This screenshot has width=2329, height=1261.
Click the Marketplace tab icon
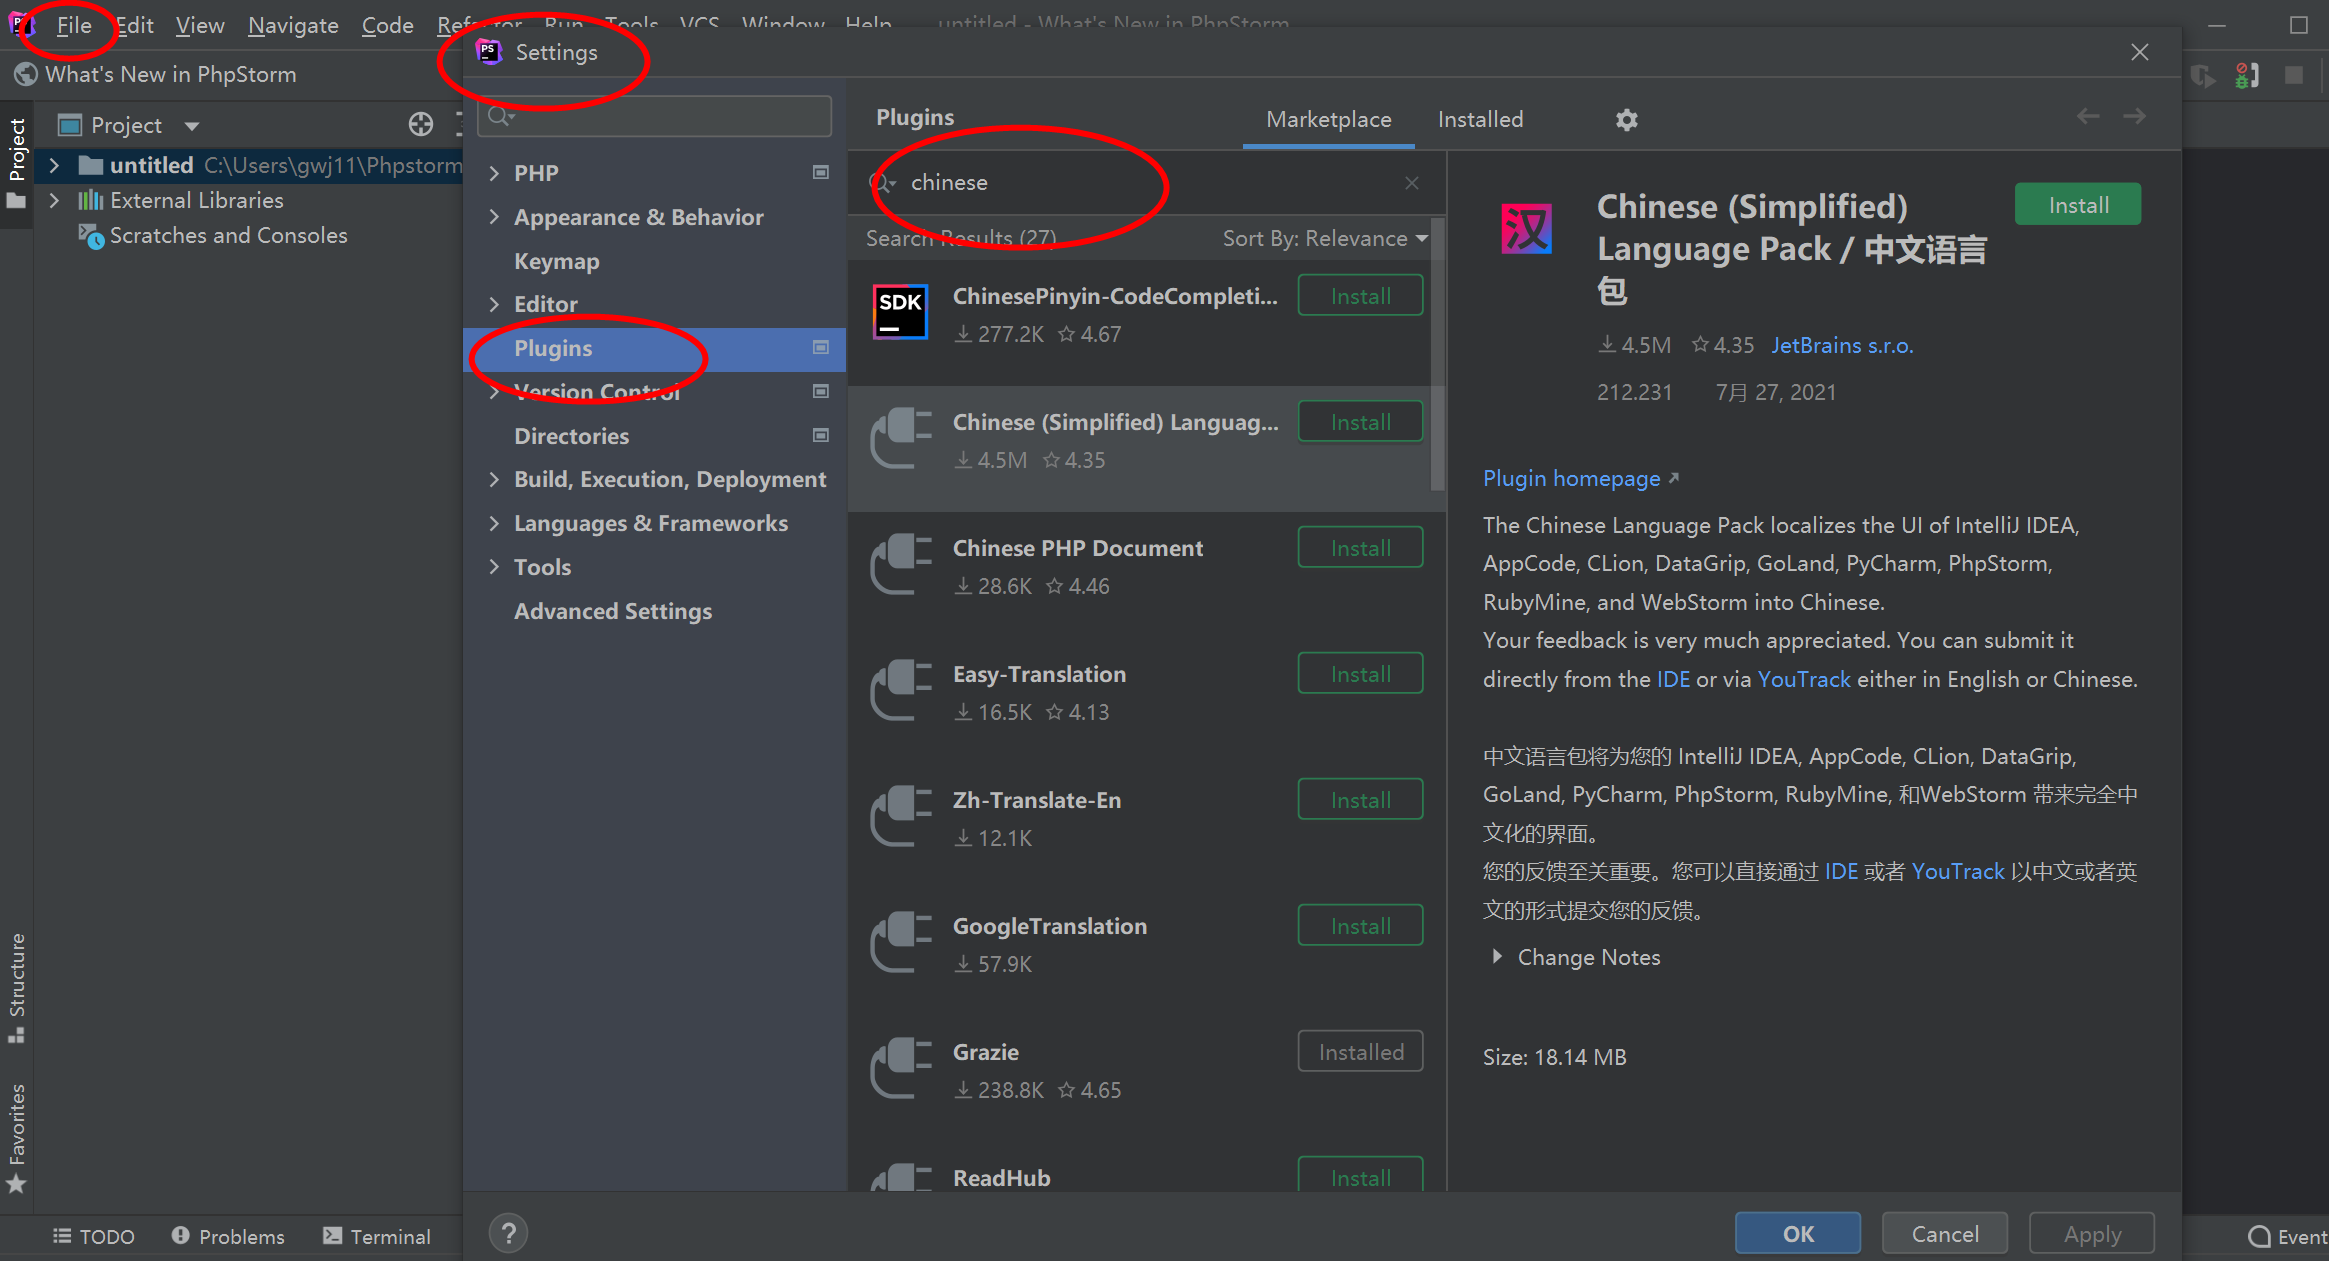(x=1329, y=120)
